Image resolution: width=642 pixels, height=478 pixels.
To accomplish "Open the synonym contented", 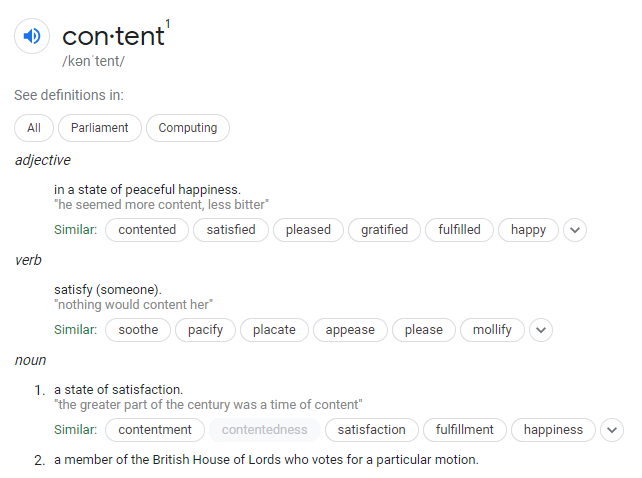I will click(x=147, y=230).
